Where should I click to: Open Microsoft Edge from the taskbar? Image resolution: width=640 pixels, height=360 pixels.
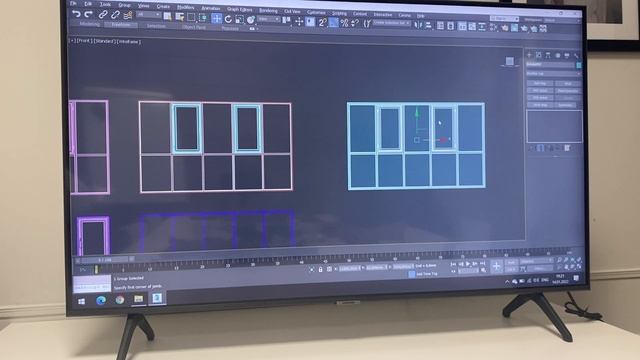101,301
